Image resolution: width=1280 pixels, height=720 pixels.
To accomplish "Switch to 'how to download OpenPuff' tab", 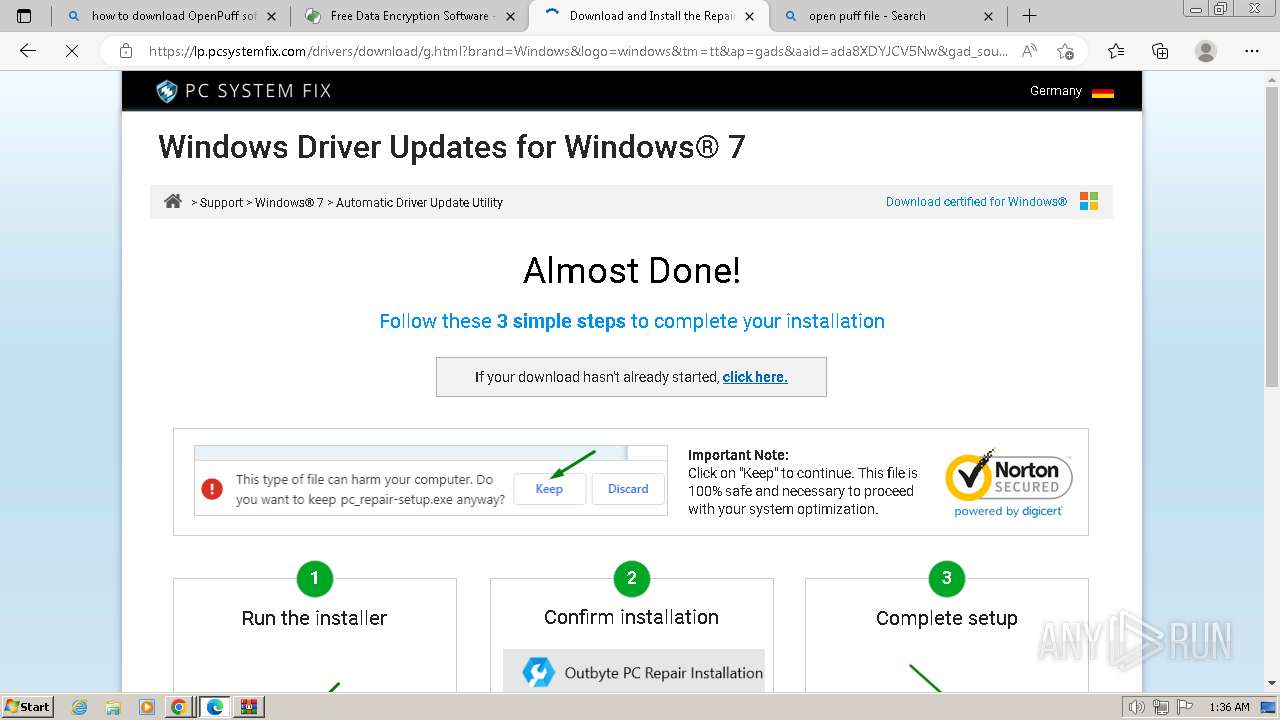I will (x=171, y=16).
